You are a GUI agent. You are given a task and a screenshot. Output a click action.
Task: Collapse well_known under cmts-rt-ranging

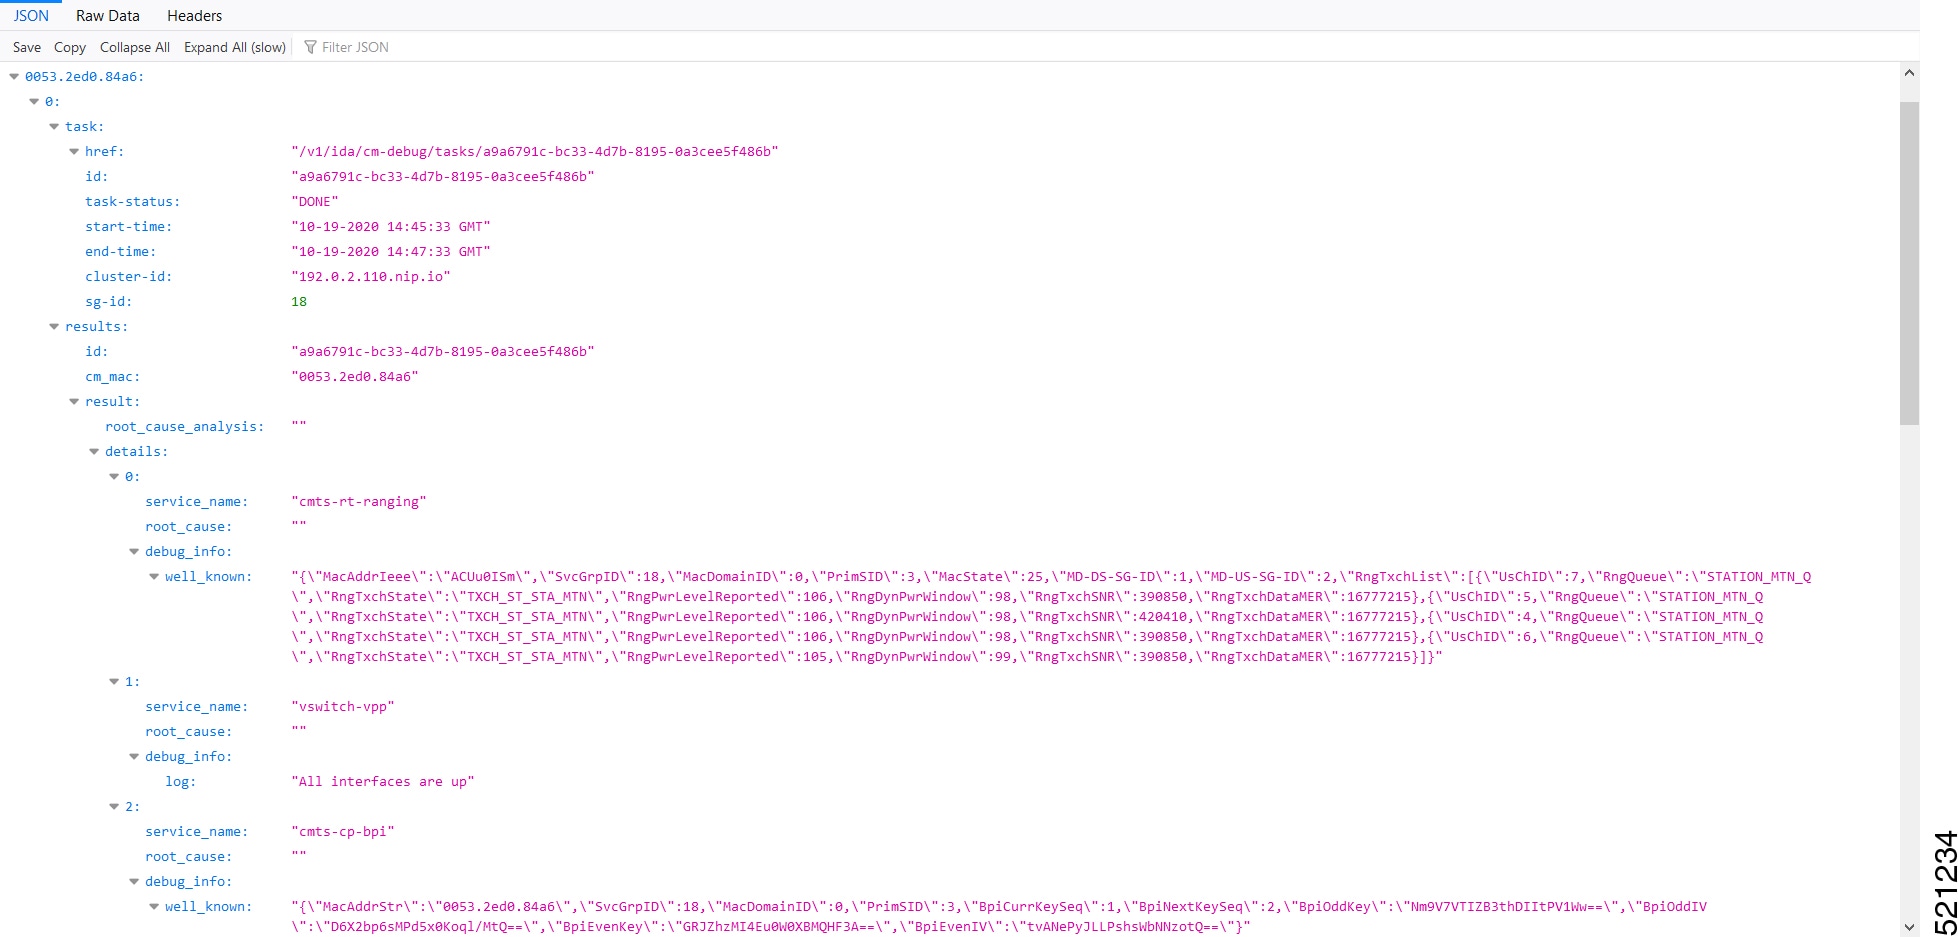click(x=154, y=576)
